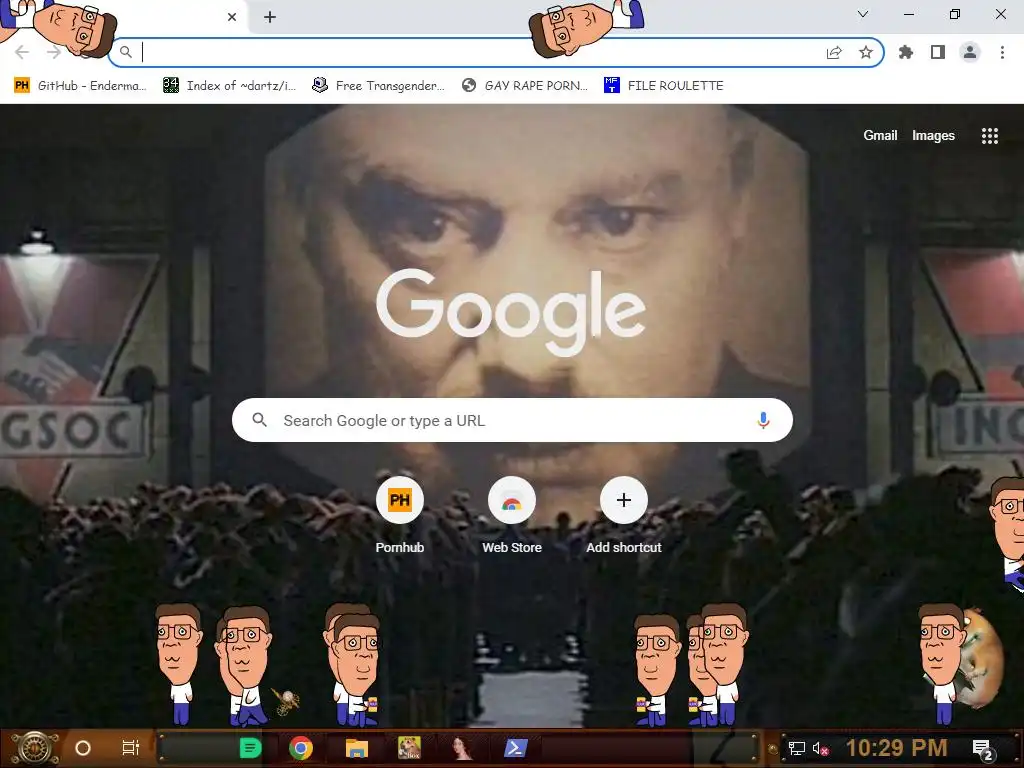Screen dimensions: 1024x768
Task: Open Task View on the taskbar
Action: pyautogui.click(x=131, y=748)
